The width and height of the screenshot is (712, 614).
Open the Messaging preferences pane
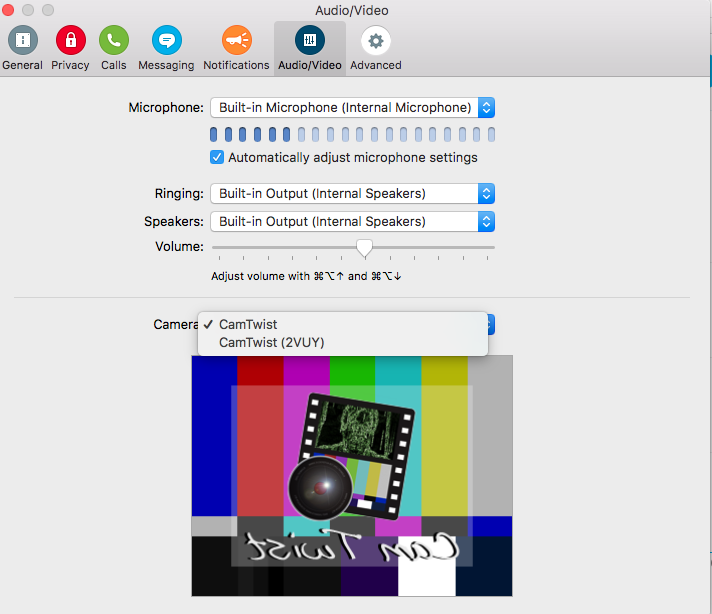click(x=166, y=48)
